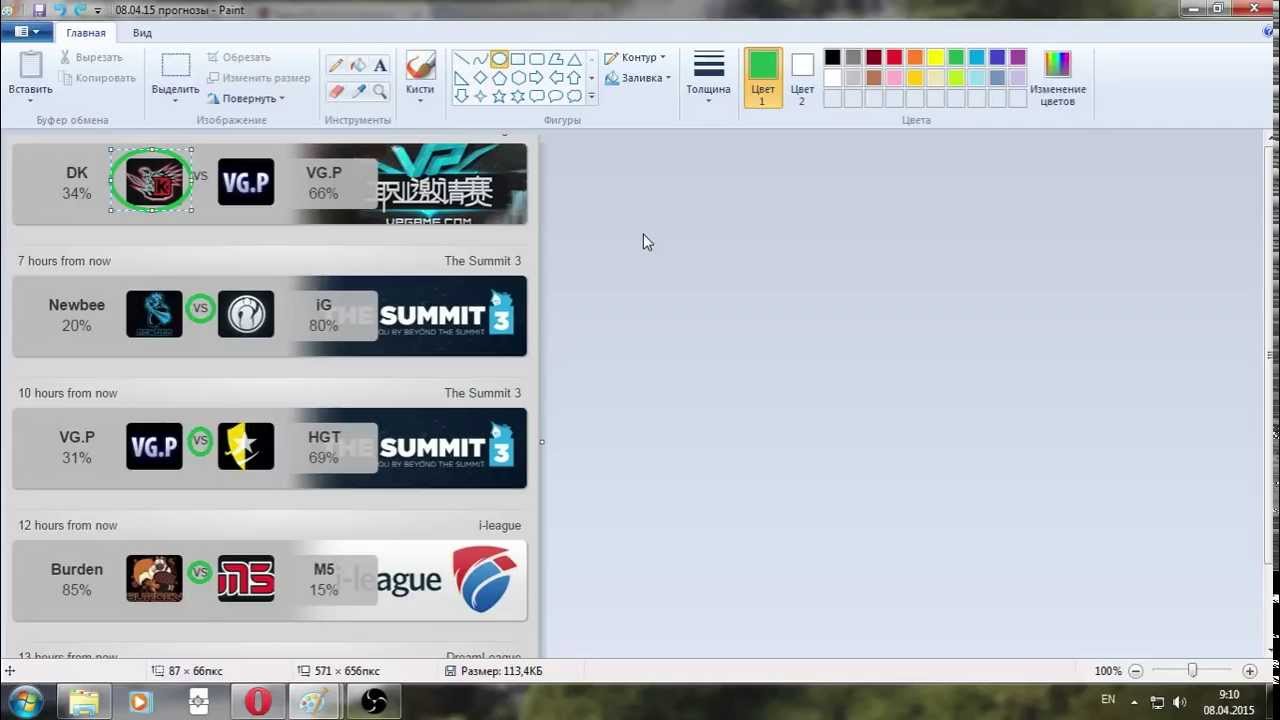This screenshot has width=1280, height=720.
Task: Activate Цвет 1 foreground color
Action: tap(763, 77)
